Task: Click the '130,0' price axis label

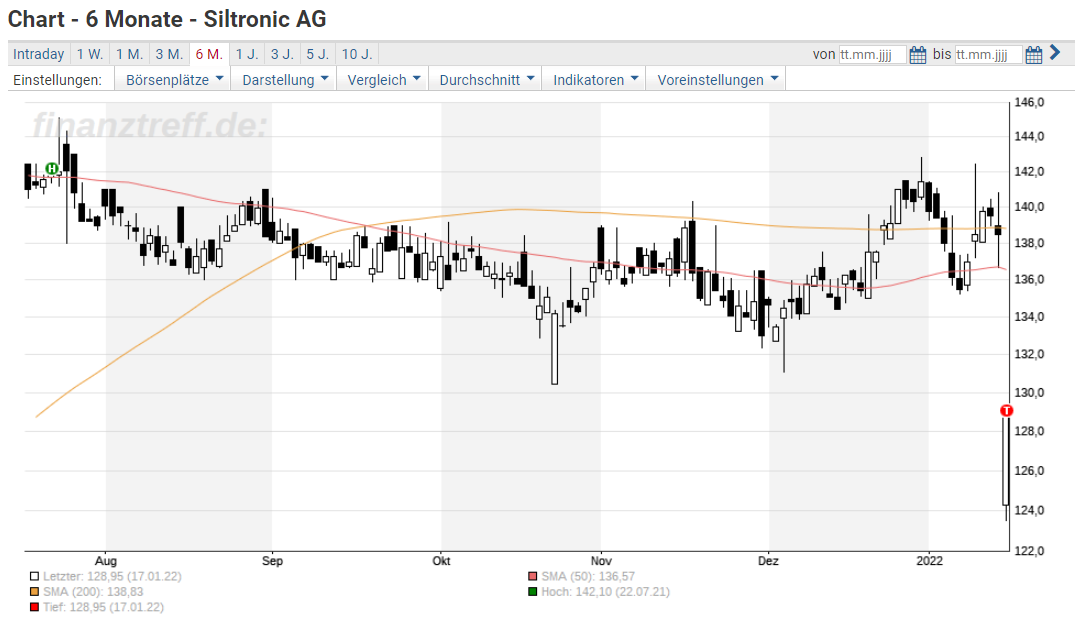Action: 1029,393
